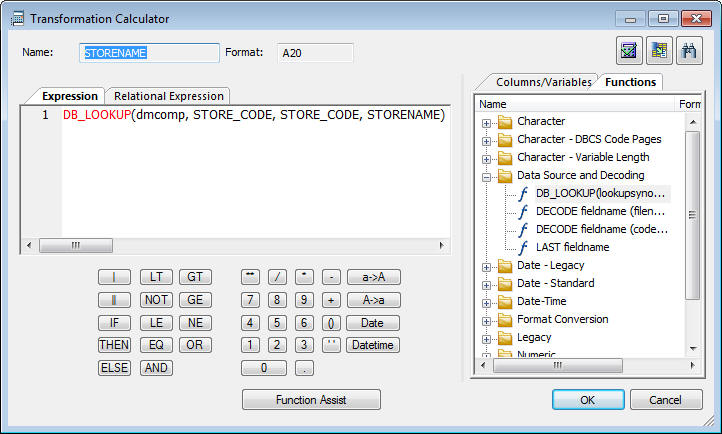Confirm with the OK button
Screen dimensions: 722x434
(x=588, y=399)
